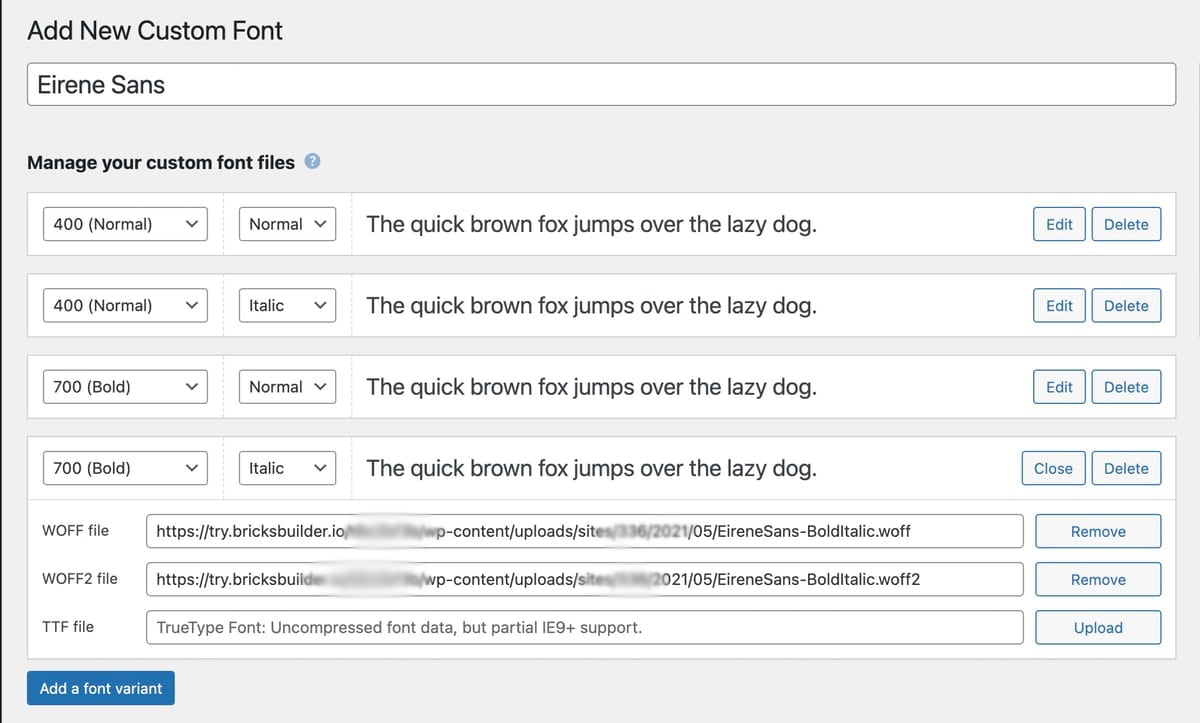Viewport: 1200px width, 723px height.
Task: Click Add a font variant button
Action: click(101, 688)
